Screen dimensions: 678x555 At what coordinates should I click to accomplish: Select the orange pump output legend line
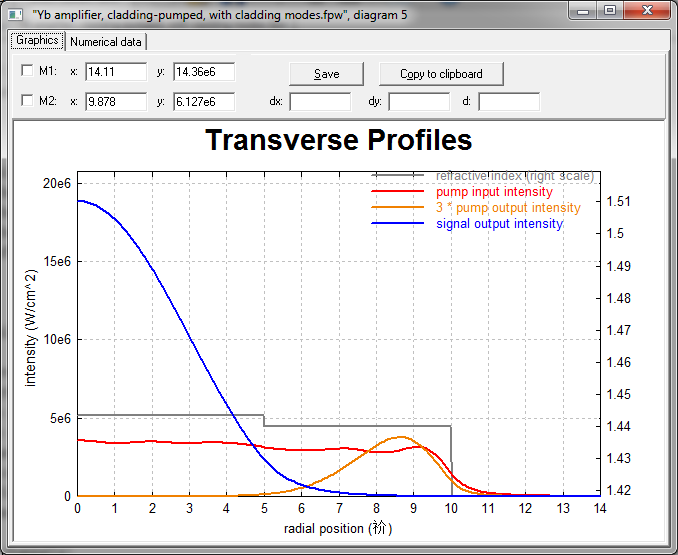(x=401, y=208)
